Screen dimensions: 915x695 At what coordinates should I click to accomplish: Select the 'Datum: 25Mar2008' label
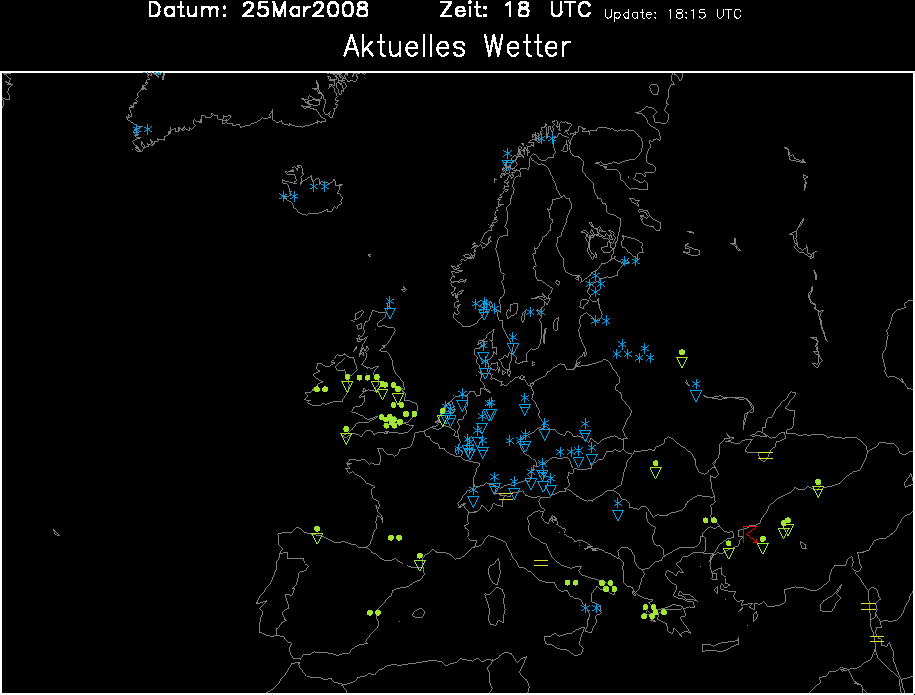pos(258,10)
